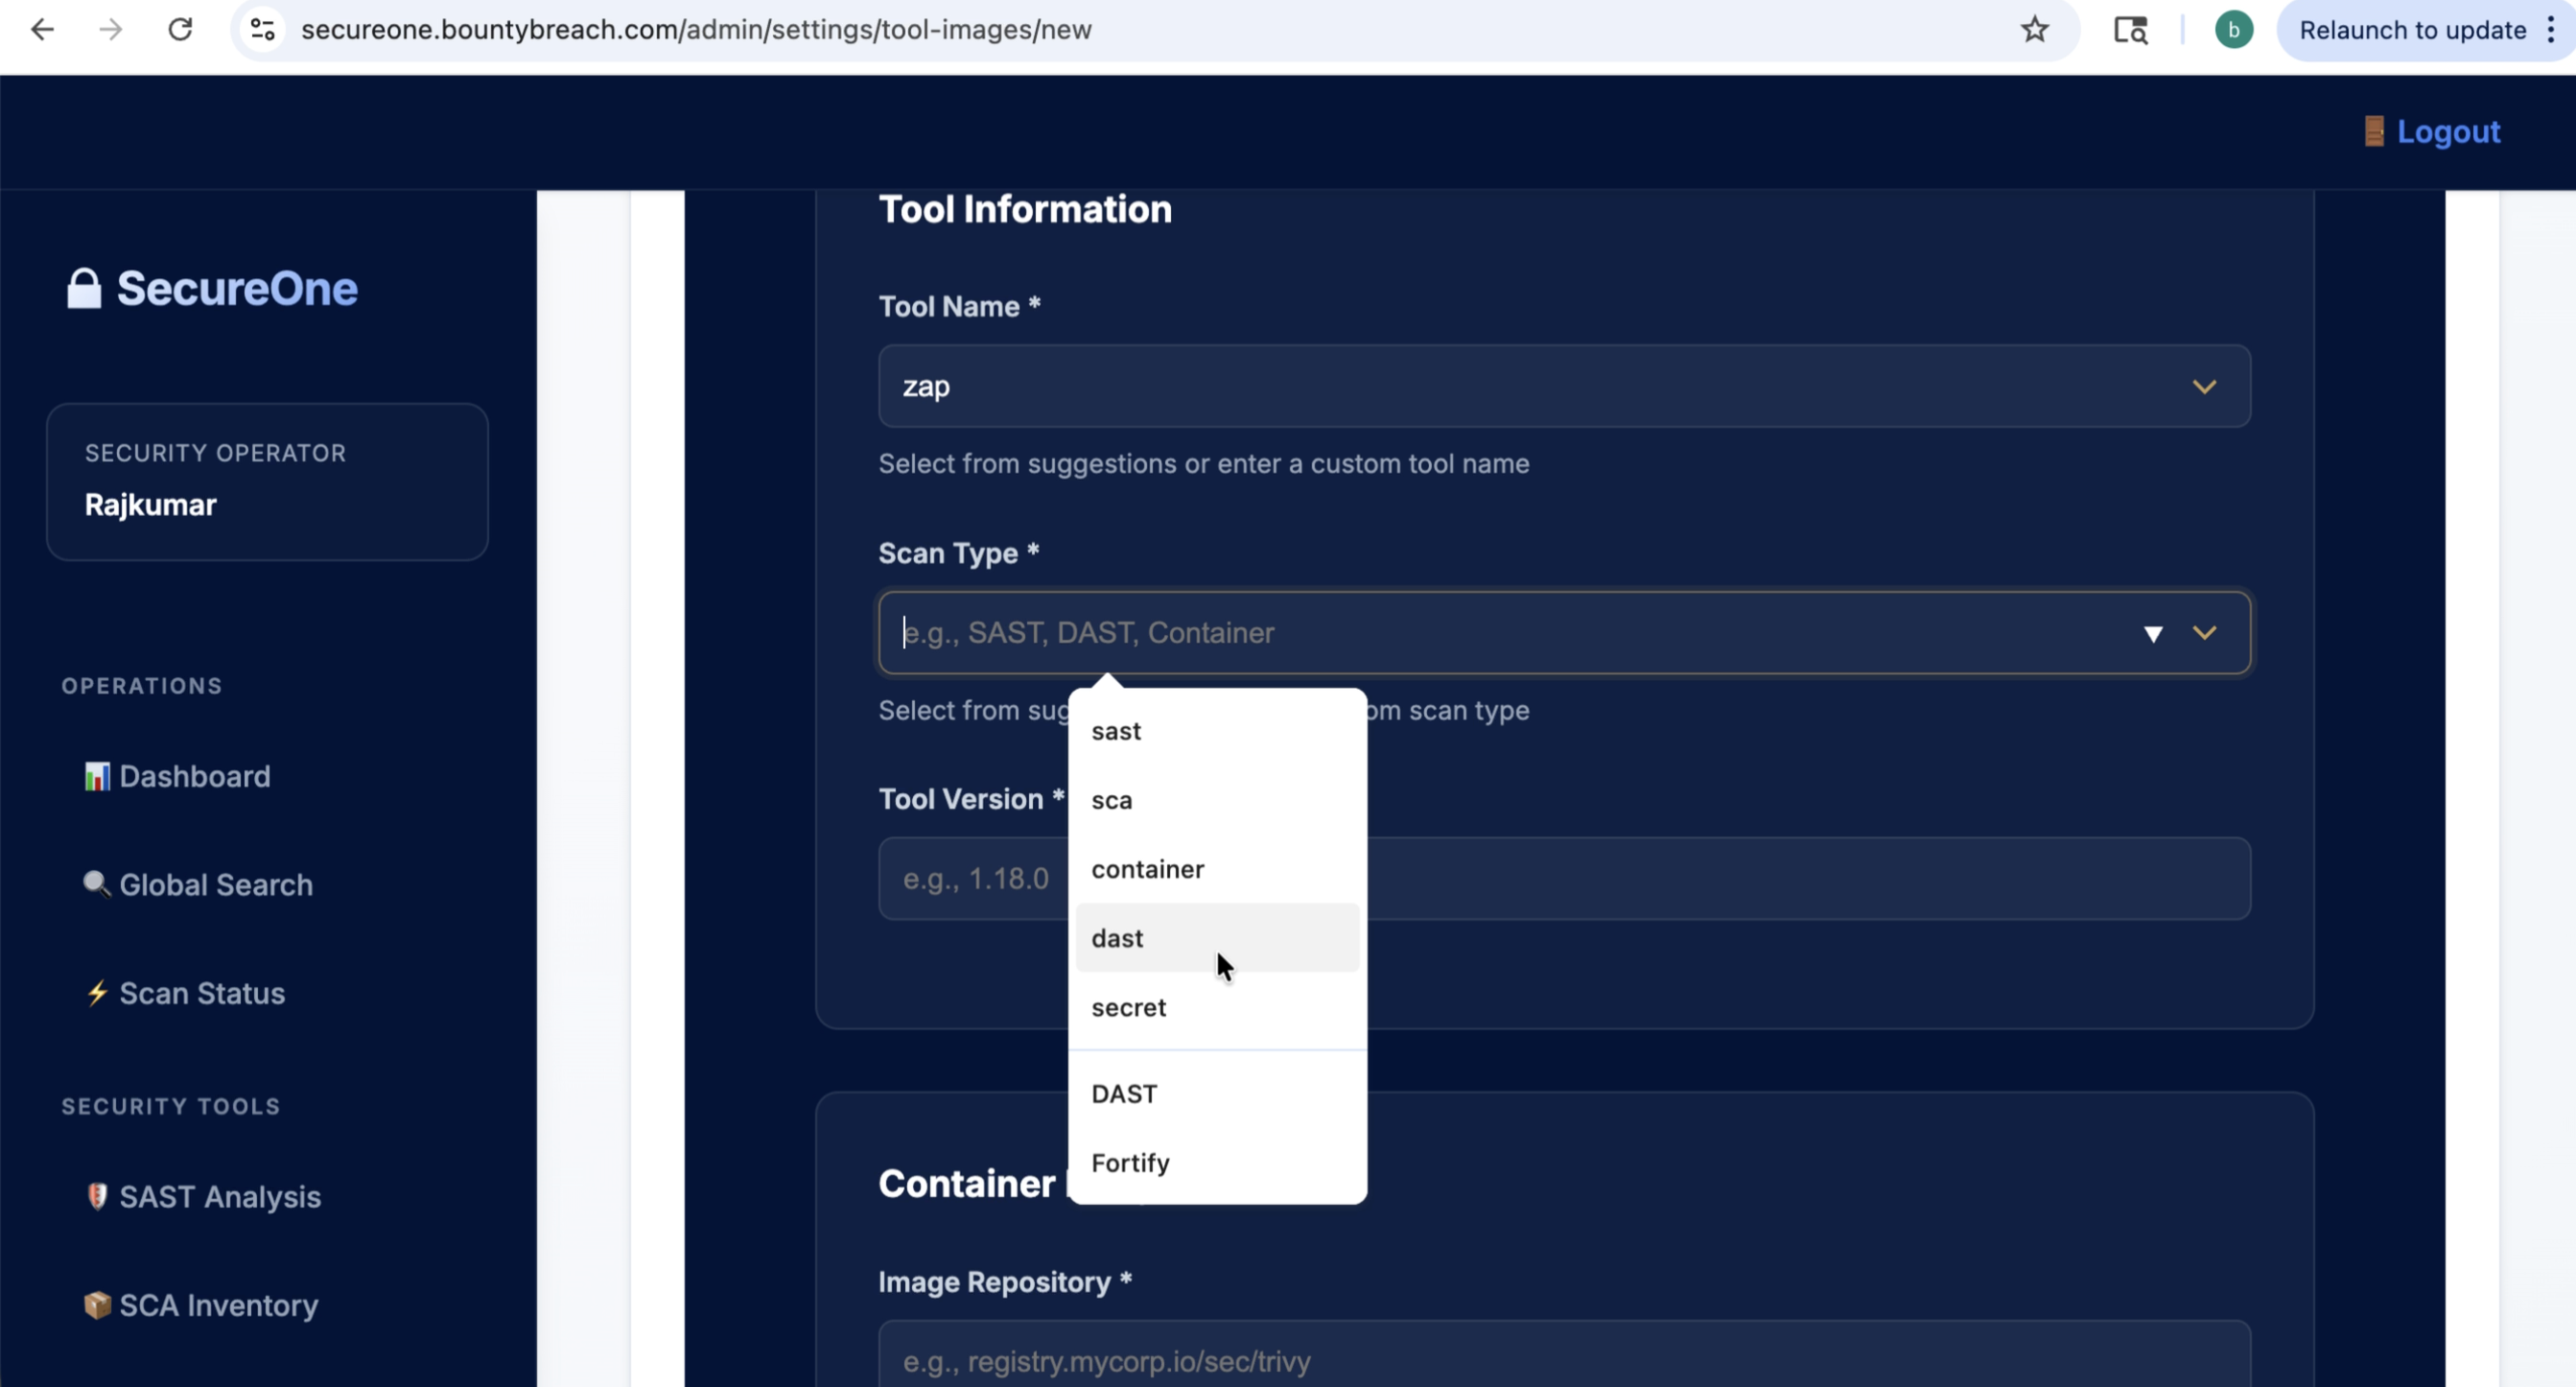Expand Tool Name chevron arrow
Image resolution: width=2576 pixels, height=1387 pixels.
tap(2204, 387)
